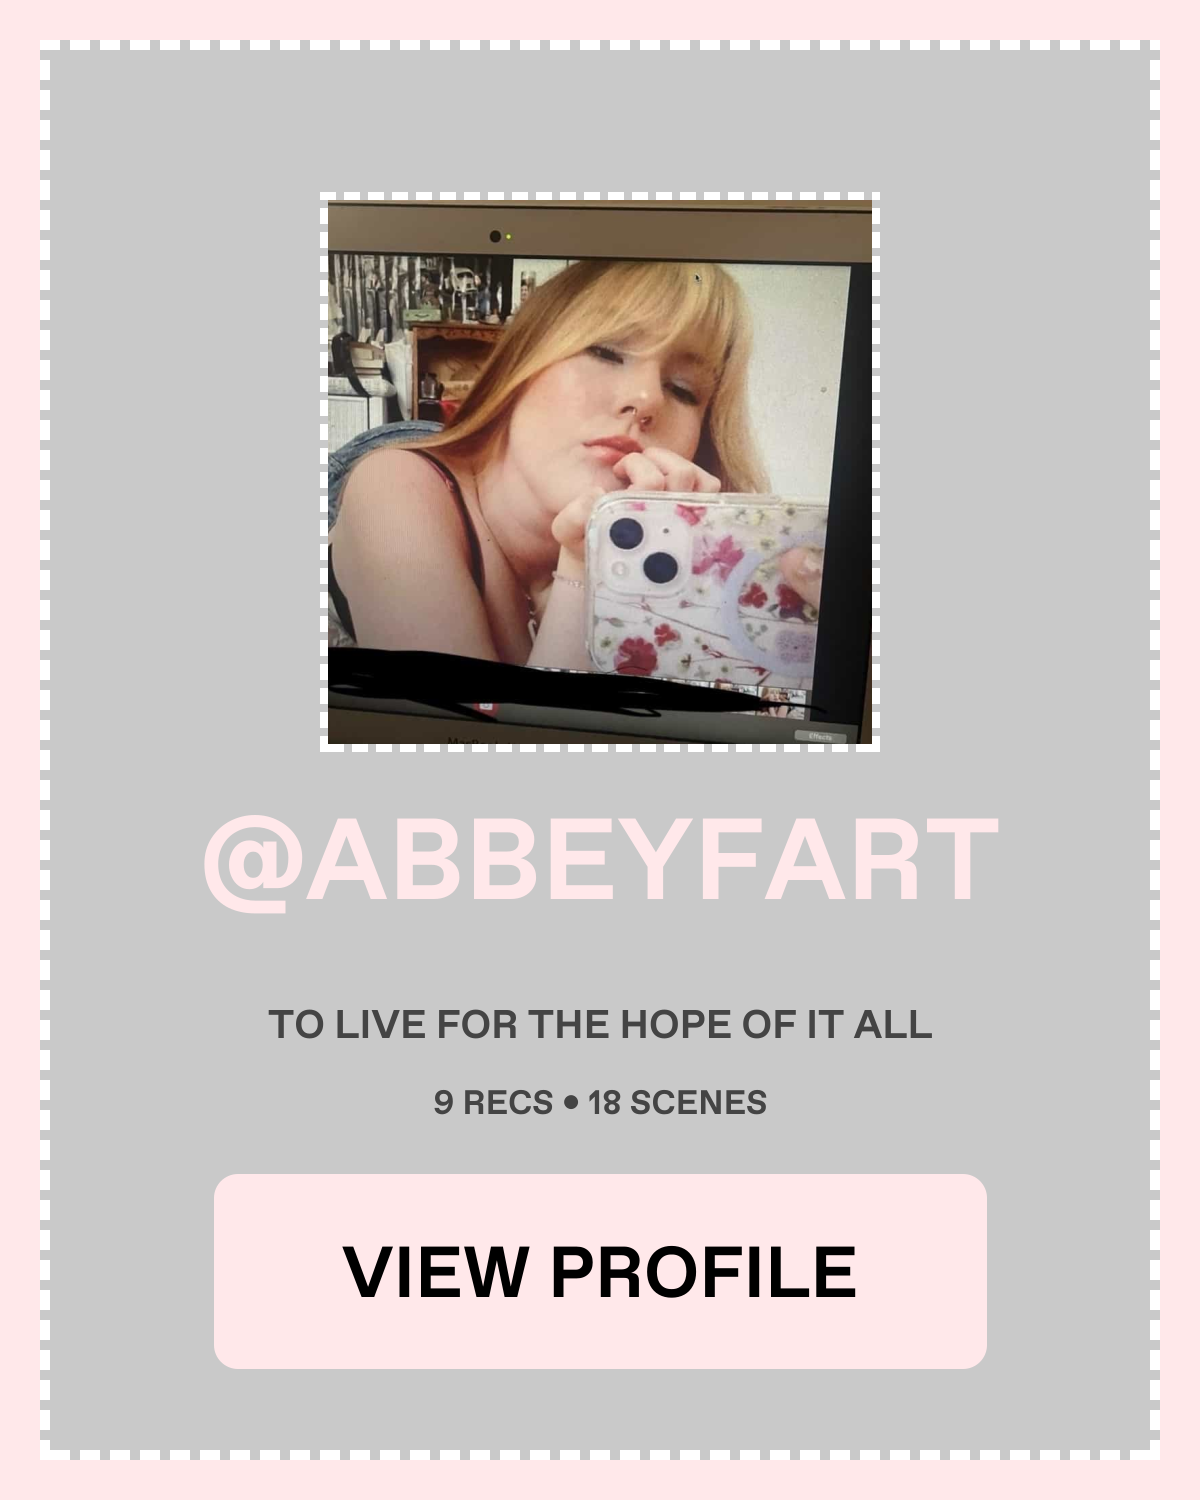This screenshot has width=1200, height=1500.
Task: Click the tagline TO LIVE FOR THE HOPE
Action: pyautogui.click(x=600, y=1024)
